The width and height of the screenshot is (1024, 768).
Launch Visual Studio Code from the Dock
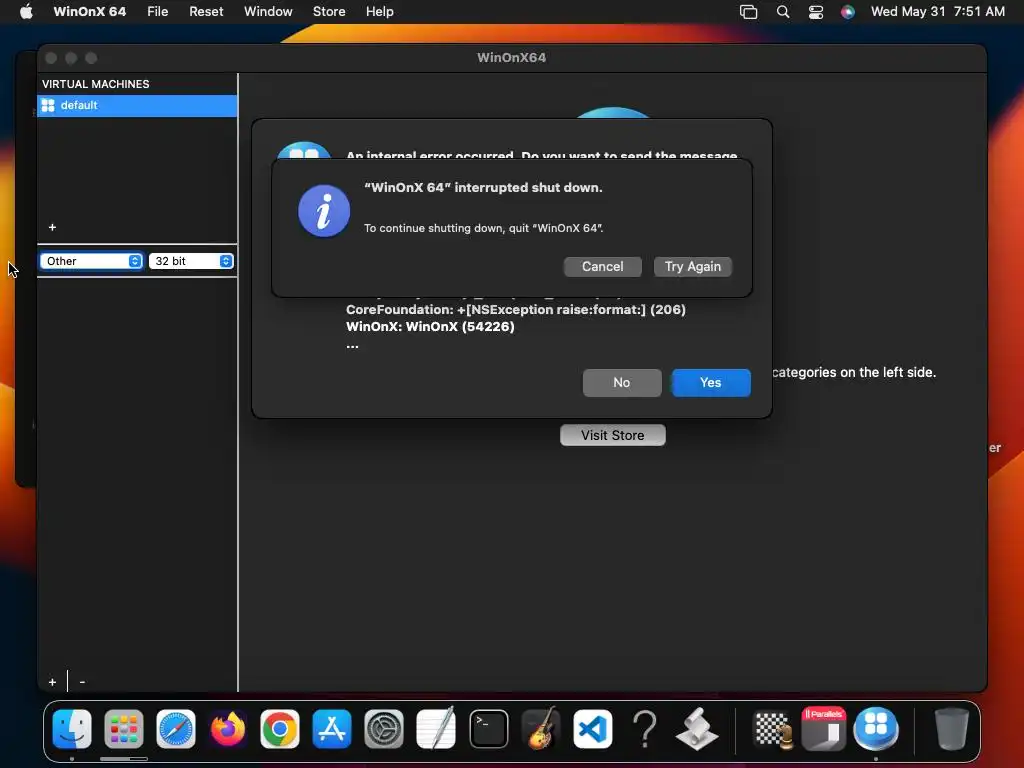(x=593, y=729)
